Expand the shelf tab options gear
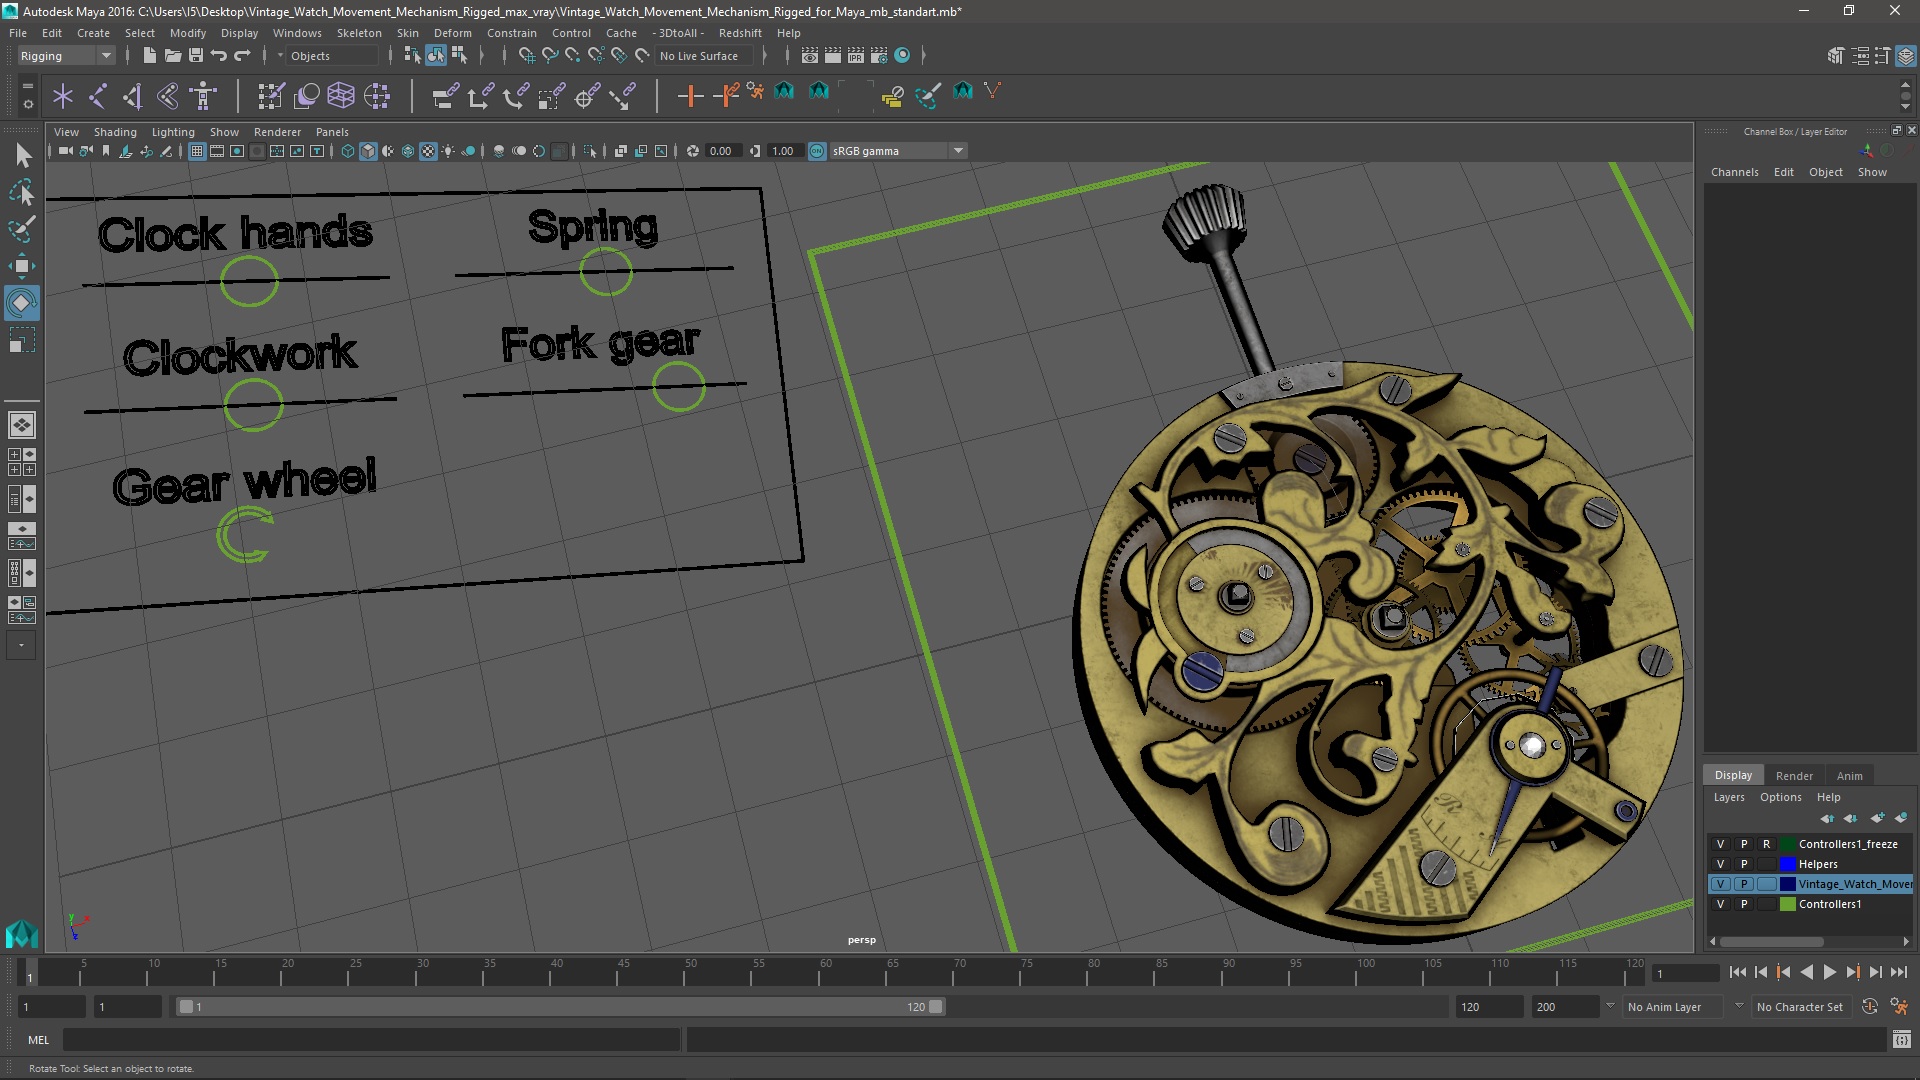Viewport: 1920px width, 1080px height. [x=28, y=103]
